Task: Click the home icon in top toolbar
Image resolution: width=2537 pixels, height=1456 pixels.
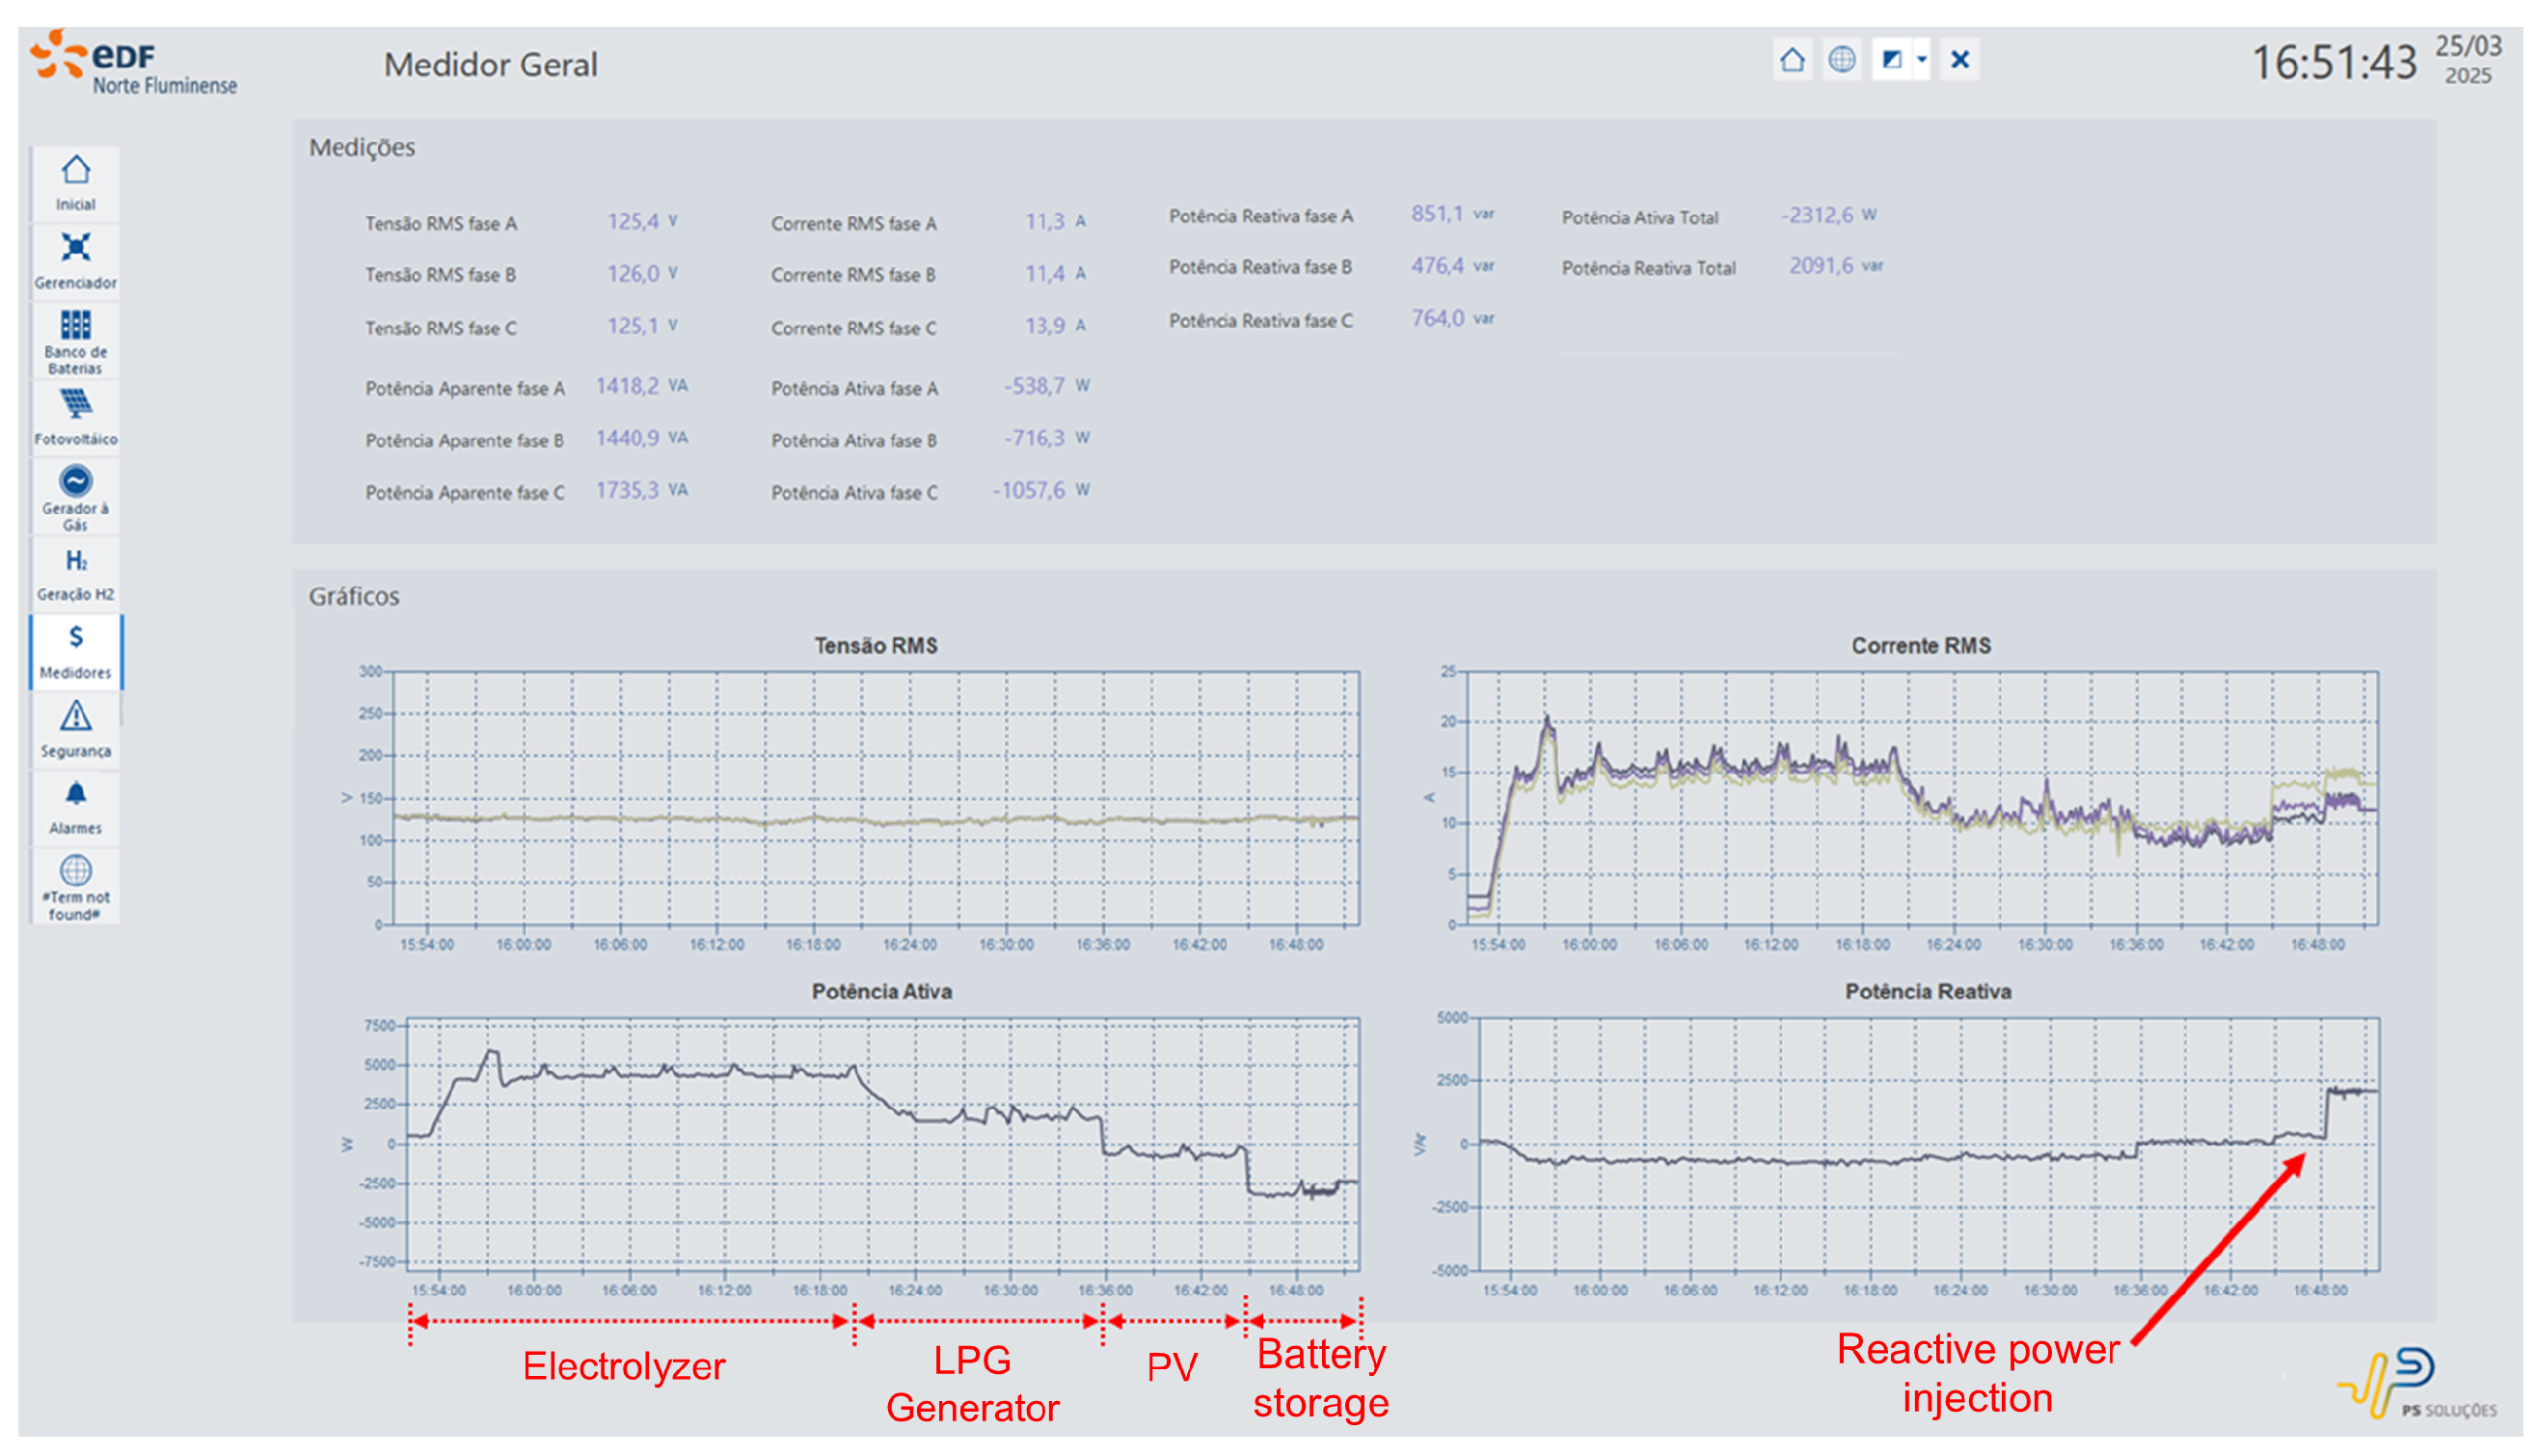Action: [x=1791, y=60]
